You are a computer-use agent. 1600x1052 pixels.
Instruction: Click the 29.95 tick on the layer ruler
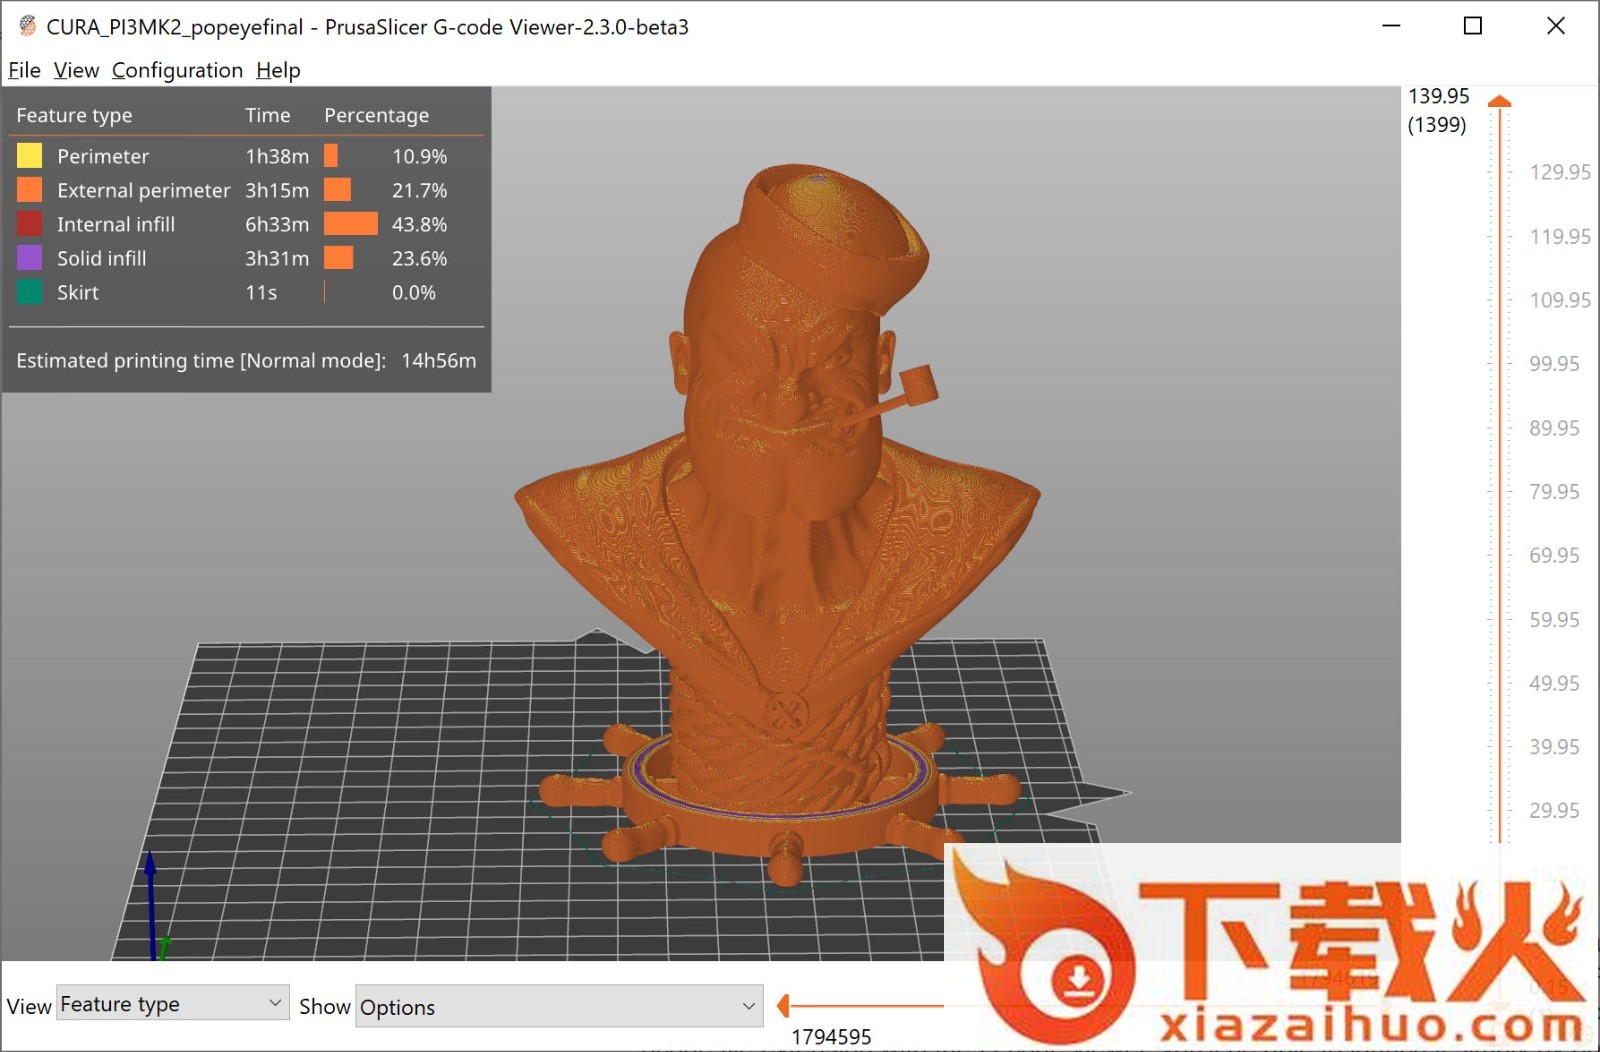pyautogui.click(x=1554, y=811)
